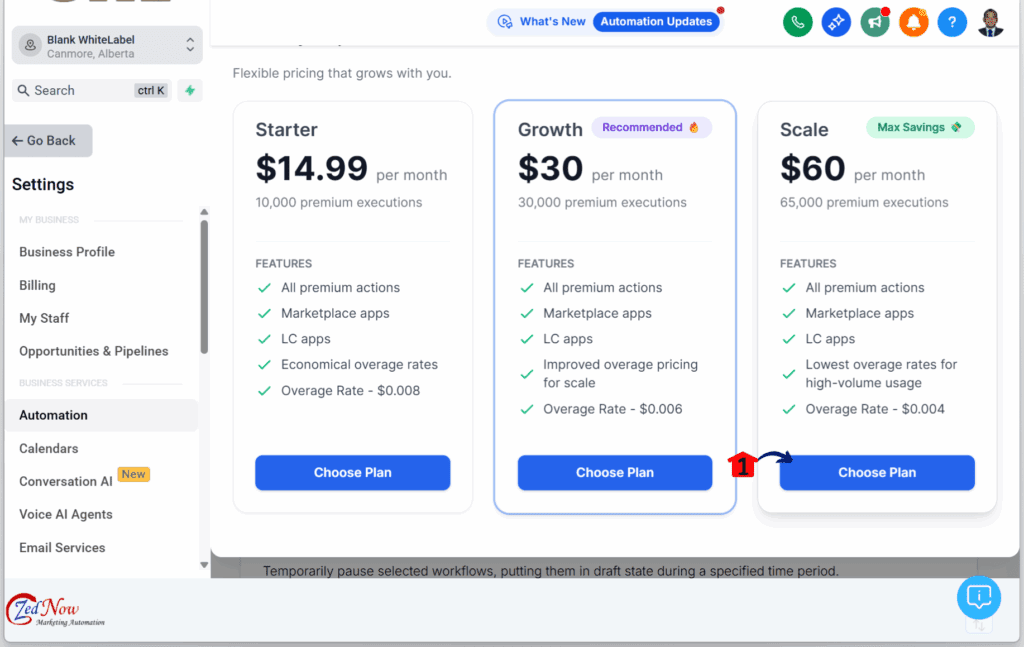
Task: Open the blue AI sparkle assistant icon
Action: click(x=836, y=21)
